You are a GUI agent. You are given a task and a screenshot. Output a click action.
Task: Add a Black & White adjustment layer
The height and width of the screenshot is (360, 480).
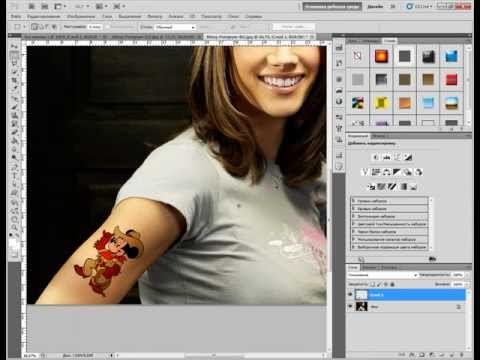[397, 172]
